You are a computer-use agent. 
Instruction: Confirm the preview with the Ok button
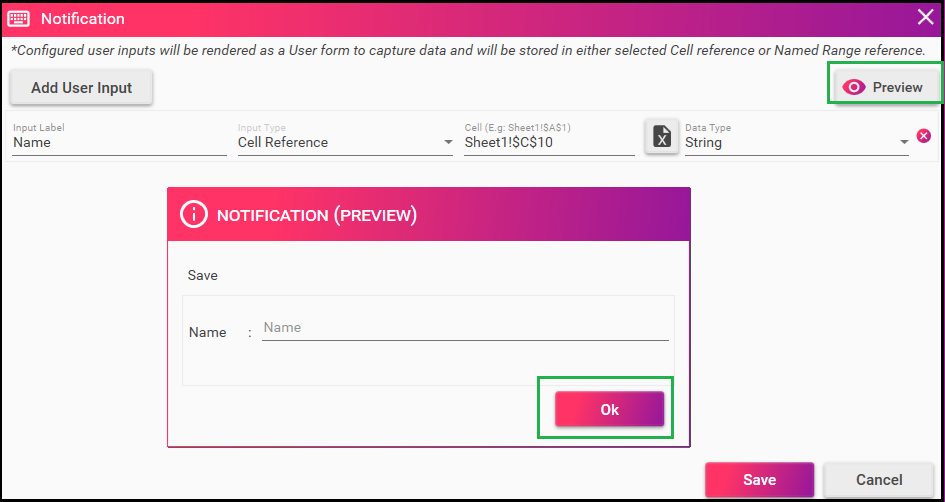tap(609, 409)
